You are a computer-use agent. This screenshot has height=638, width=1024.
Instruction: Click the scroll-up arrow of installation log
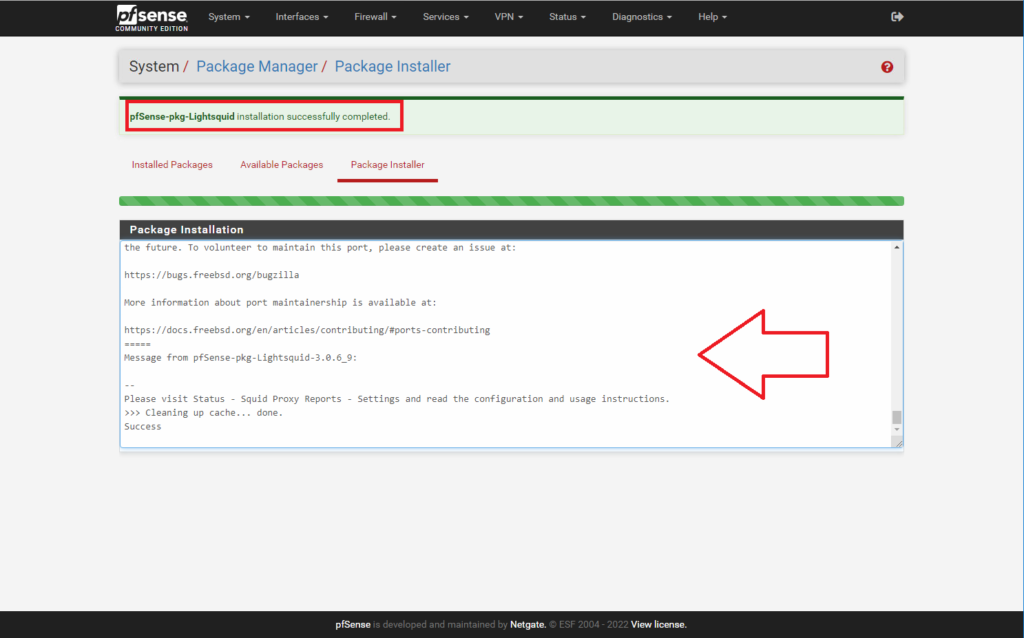(x=897, y=247)
